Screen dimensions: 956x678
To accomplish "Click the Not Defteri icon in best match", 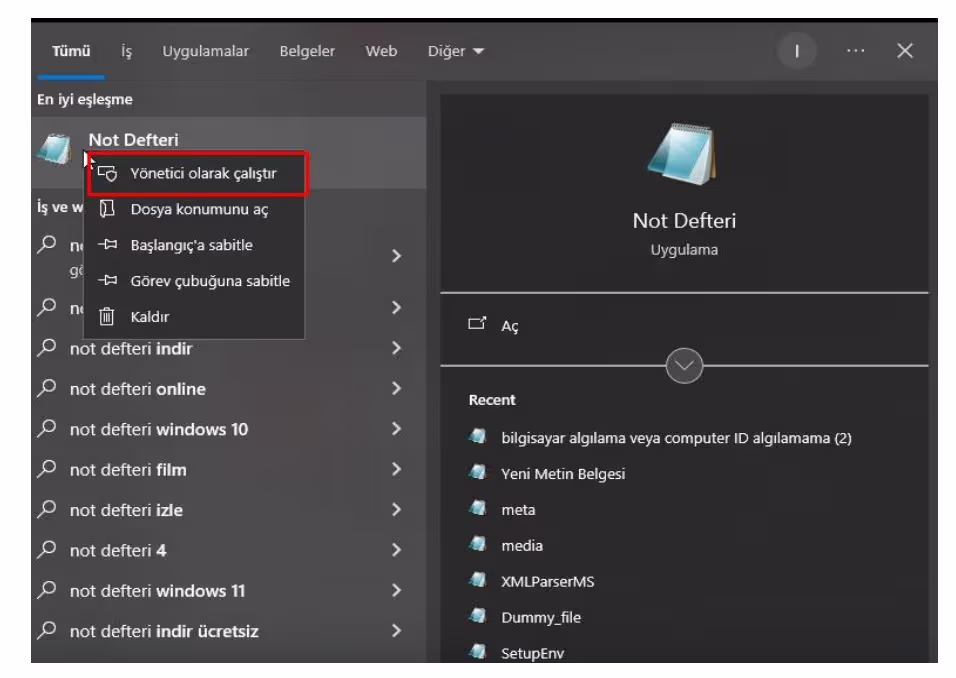I will 55,150.
